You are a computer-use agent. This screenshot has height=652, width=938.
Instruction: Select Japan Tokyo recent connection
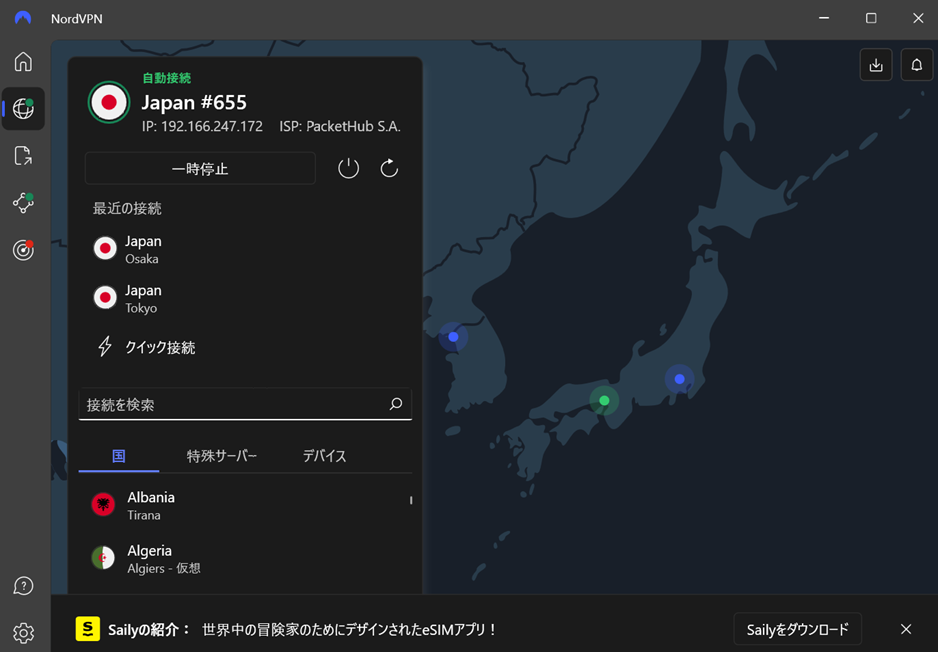(x=245, y=298)
